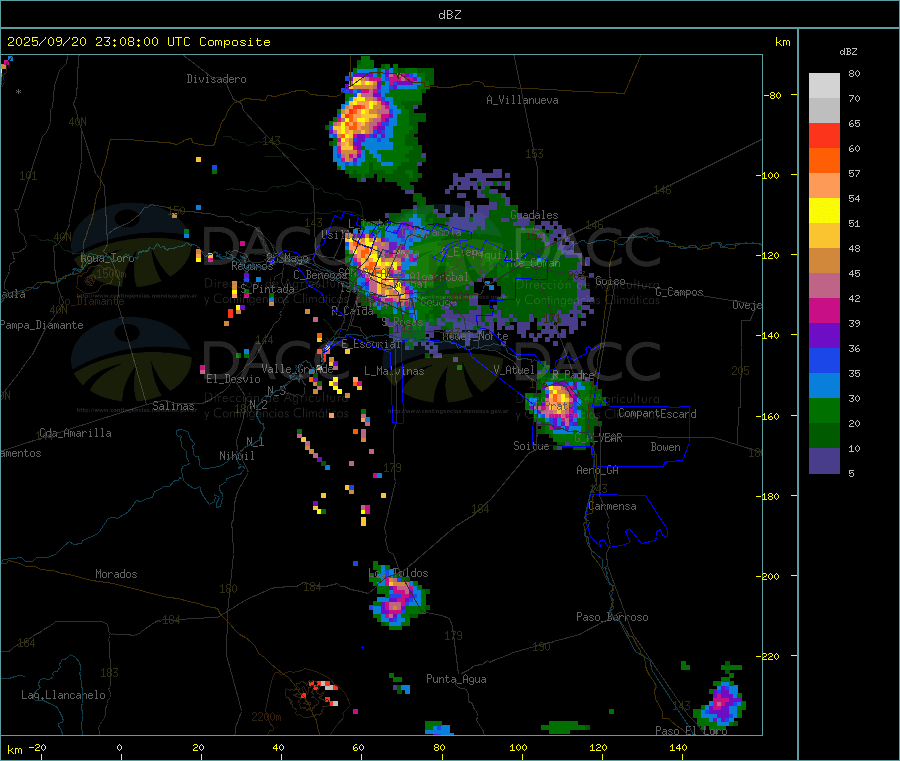Click the -20 km horizontal axis tick label
The image size is (900, 761).
click(x=37, y=747)
